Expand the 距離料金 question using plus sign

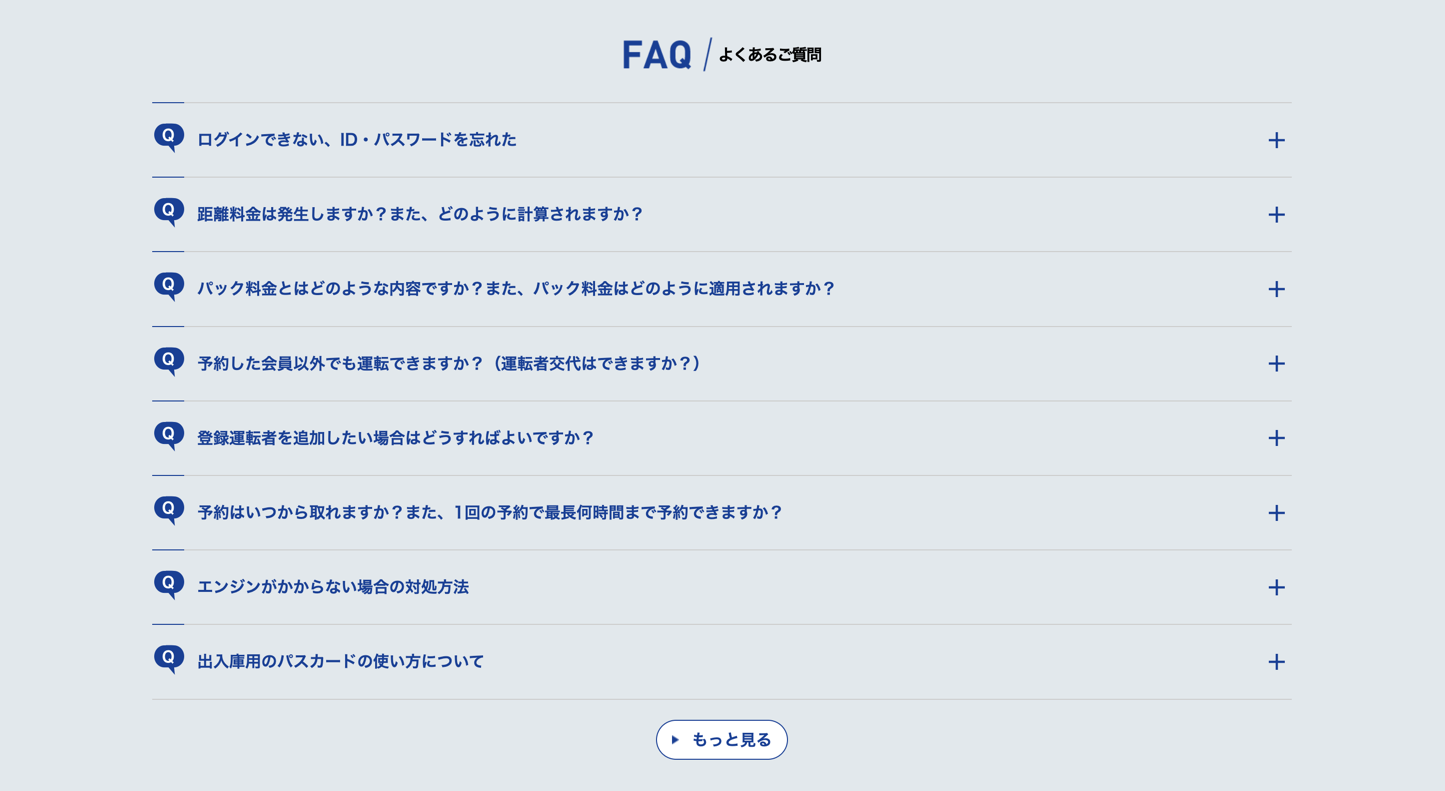pyautogui.click(x=1276, y=215)
